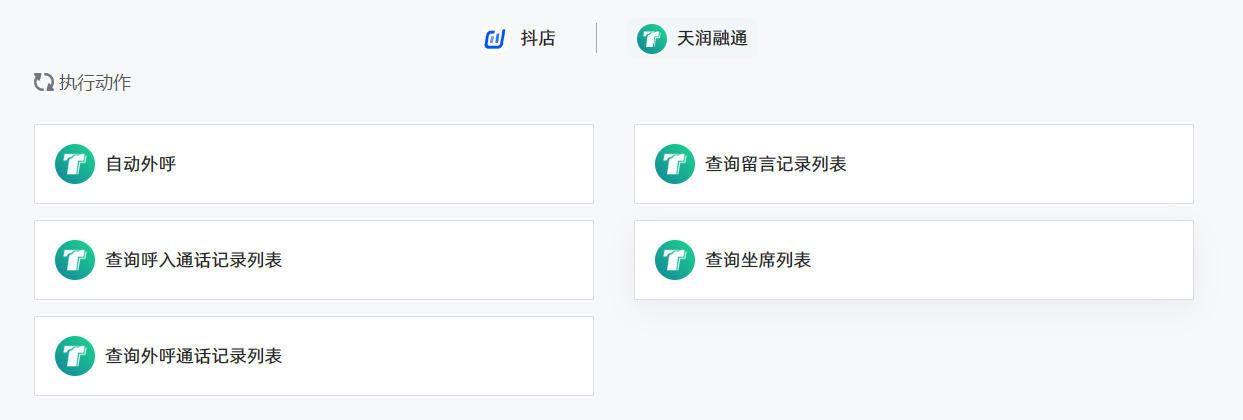Click empty area of 查询坐席列表 card
The image size is (1243, 420).
coord(1000,260)
